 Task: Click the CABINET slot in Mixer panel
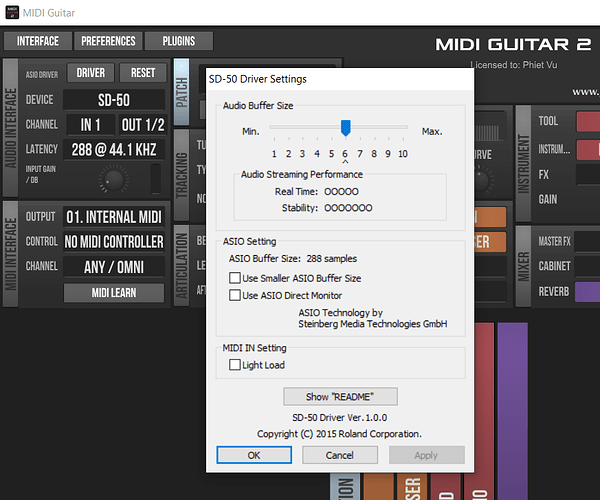tap(587, 266)
